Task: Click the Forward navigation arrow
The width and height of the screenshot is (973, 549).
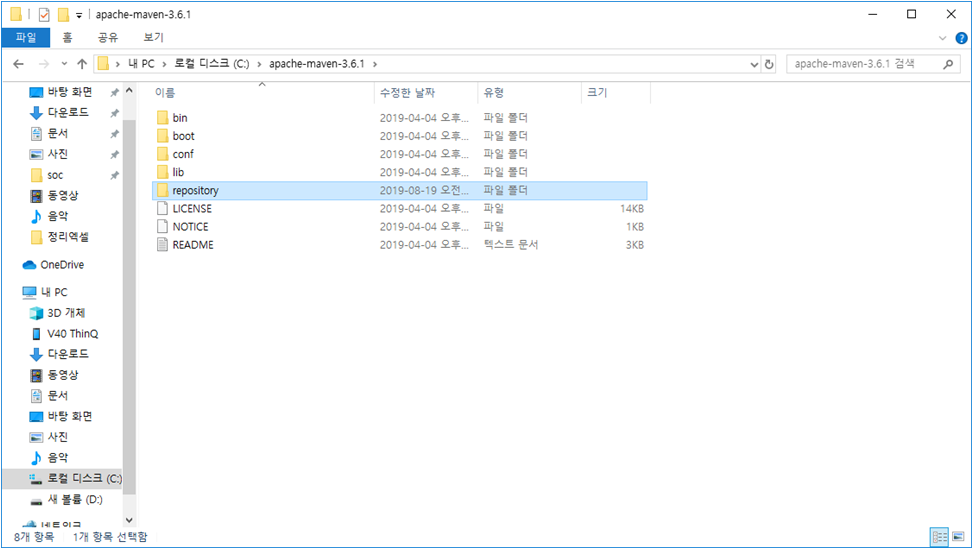Action: point(43,64)
